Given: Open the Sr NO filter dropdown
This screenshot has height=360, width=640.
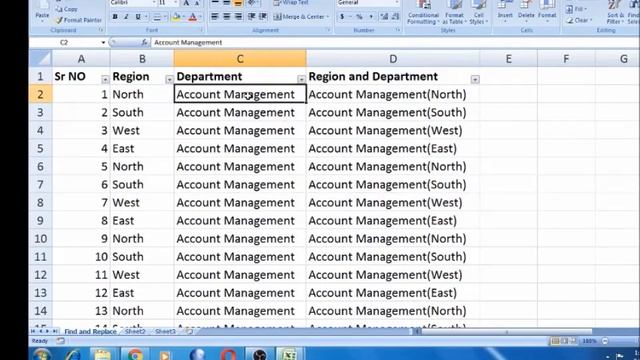Looking at the screenshot, I should point(105,79).
